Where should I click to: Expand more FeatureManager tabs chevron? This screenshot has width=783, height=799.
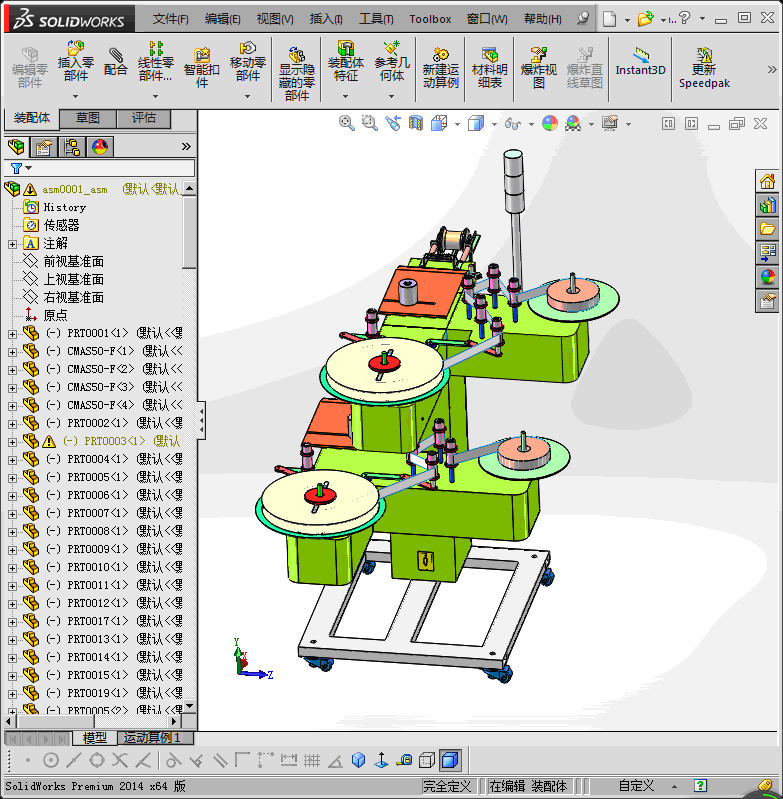click(x=186, y=147)
